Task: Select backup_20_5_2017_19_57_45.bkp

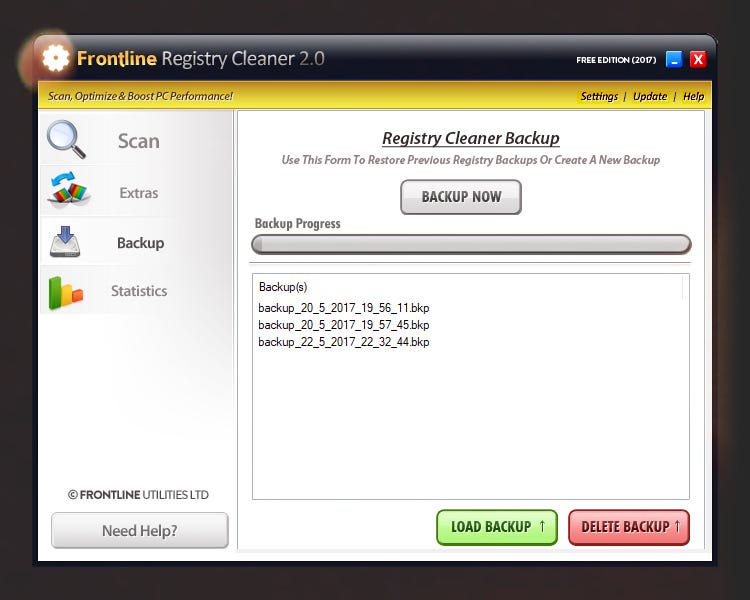Action: (344, 325)
